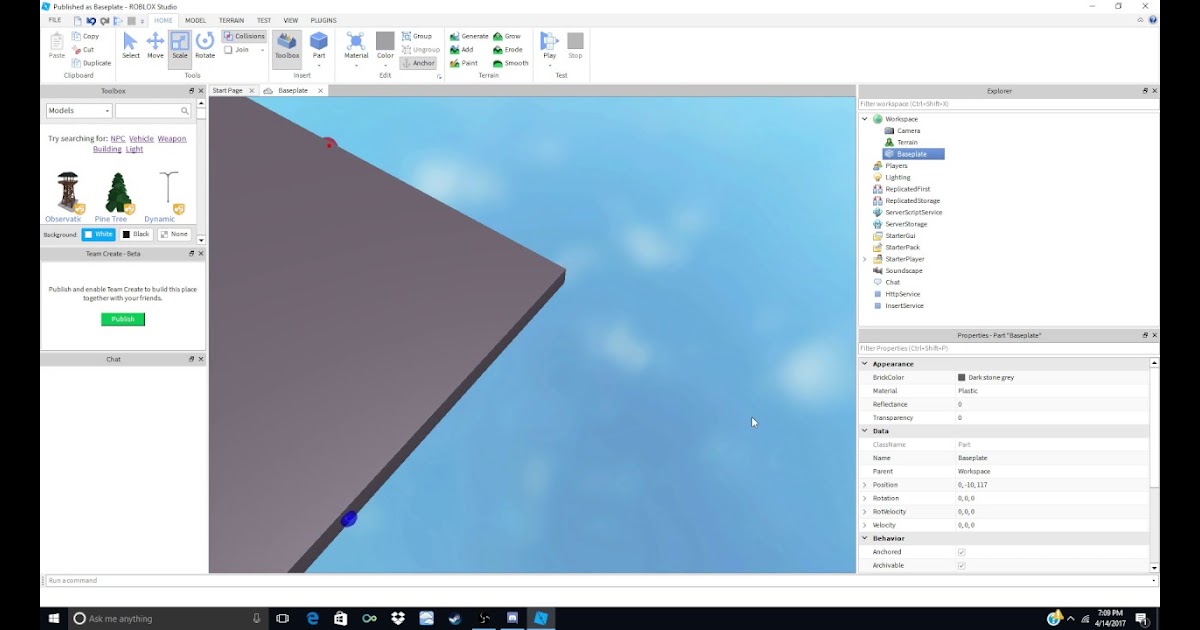The image size is (1200, 630).
Task: Collapse the Workspace tree node
Action: pos(865,119)
